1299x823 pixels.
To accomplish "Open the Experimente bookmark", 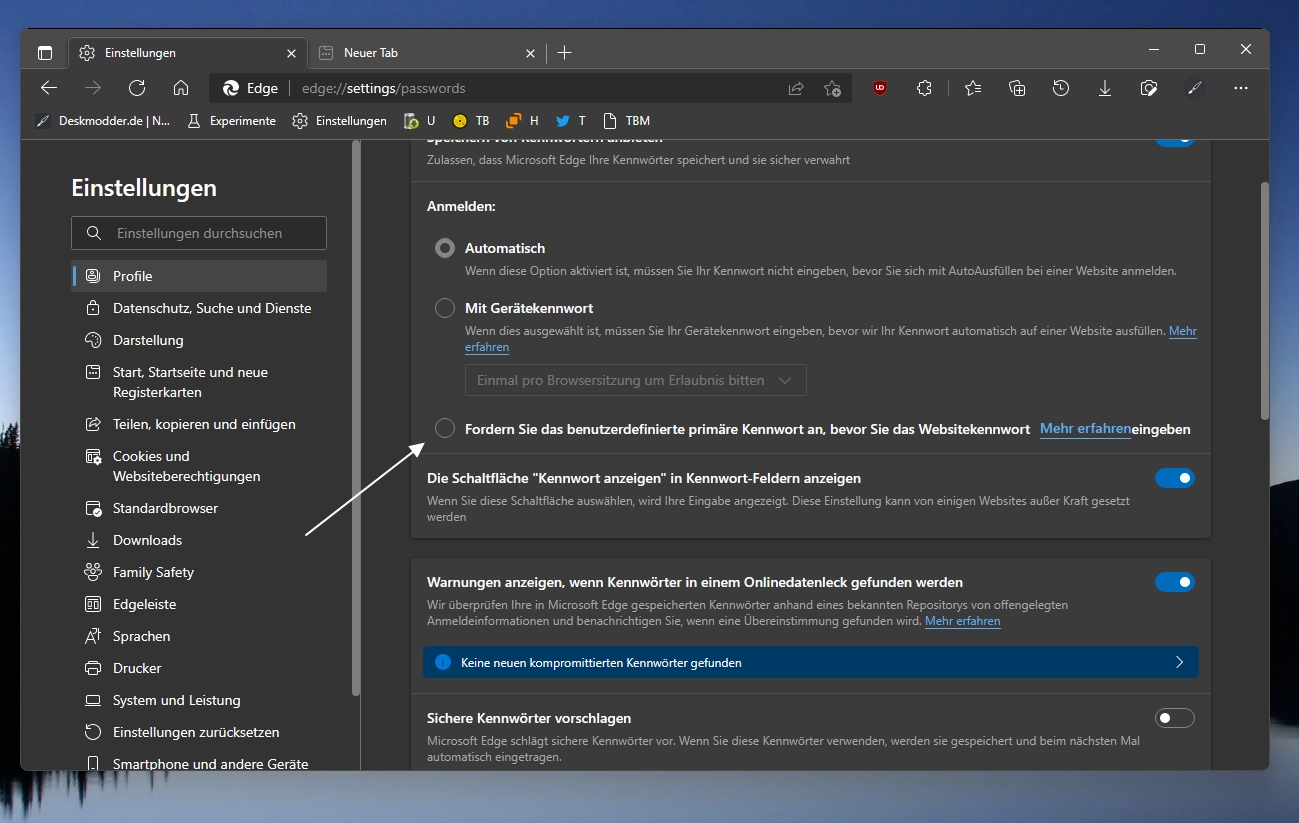I will [x=231, y=121].
